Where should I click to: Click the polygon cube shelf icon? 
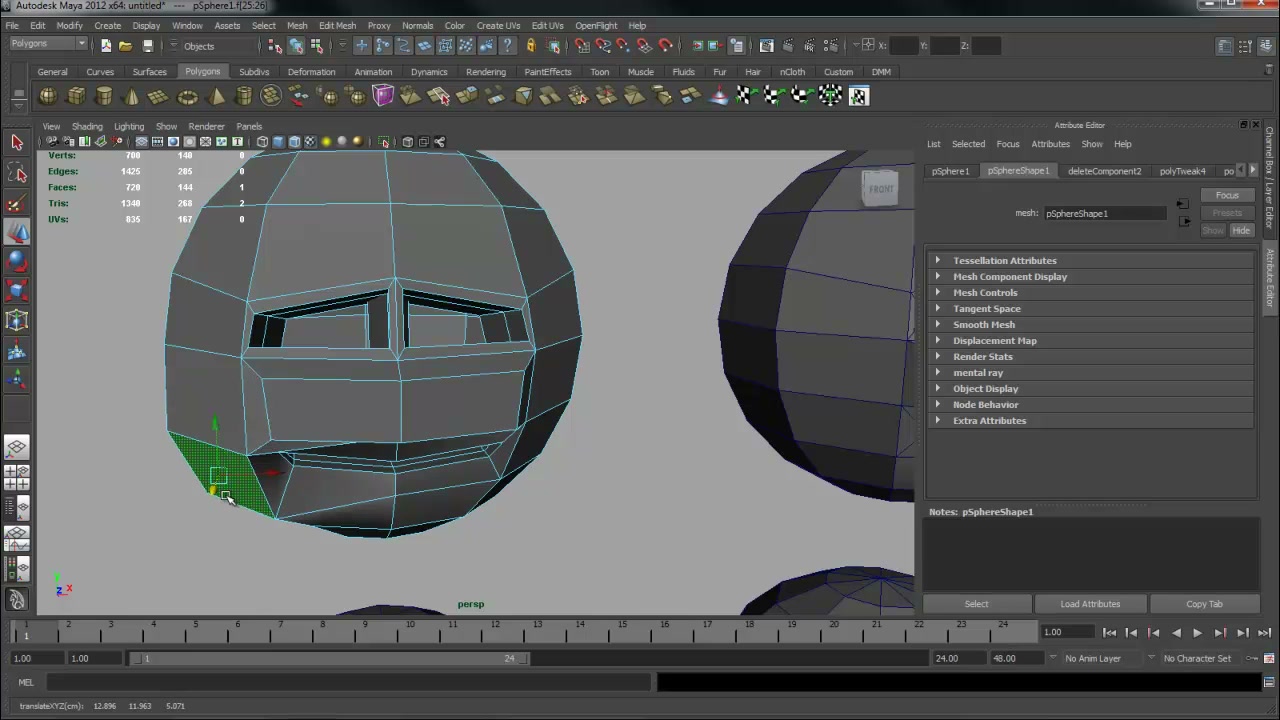tap(76, 96)
